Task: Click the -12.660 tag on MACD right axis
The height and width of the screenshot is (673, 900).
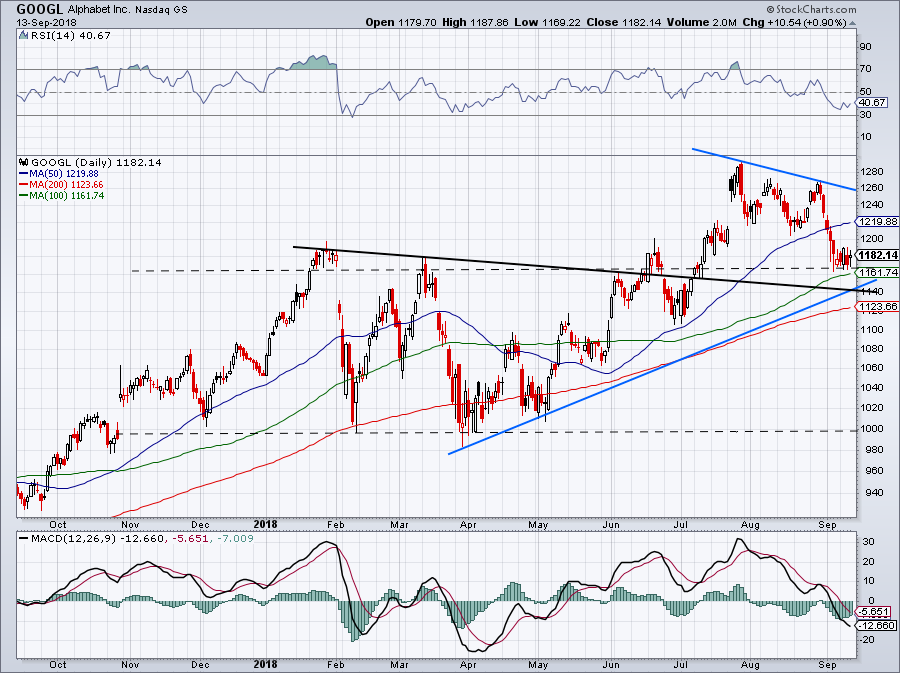Action: click(878, 625)
